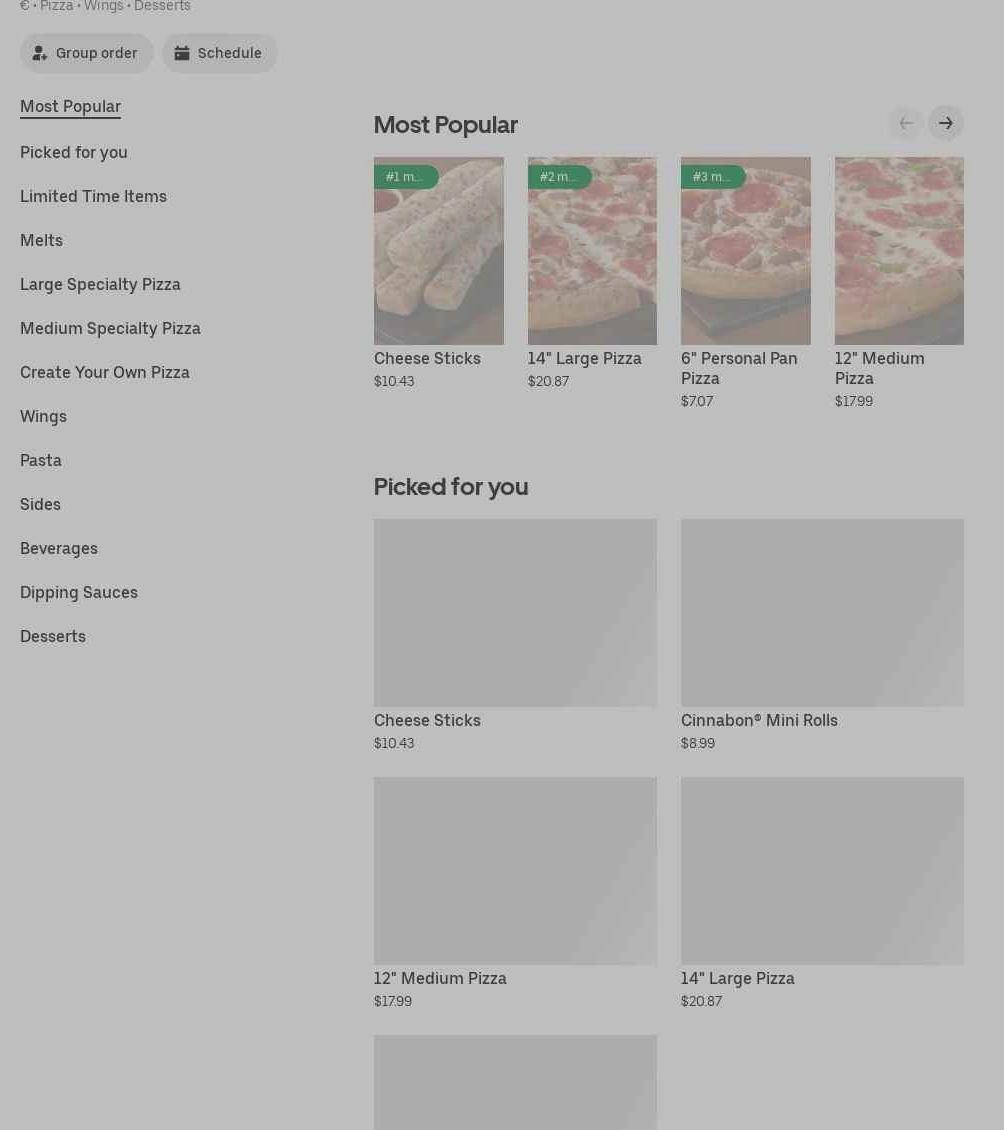Click the previous arrow in Most Popular carousel
1004x1130 pixels.
coord(905,123)
